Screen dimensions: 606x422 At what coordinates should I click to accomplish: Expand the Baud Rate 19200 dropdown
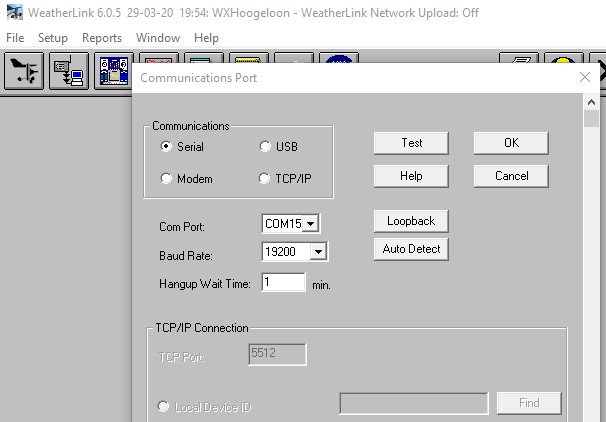click(318, 252)
